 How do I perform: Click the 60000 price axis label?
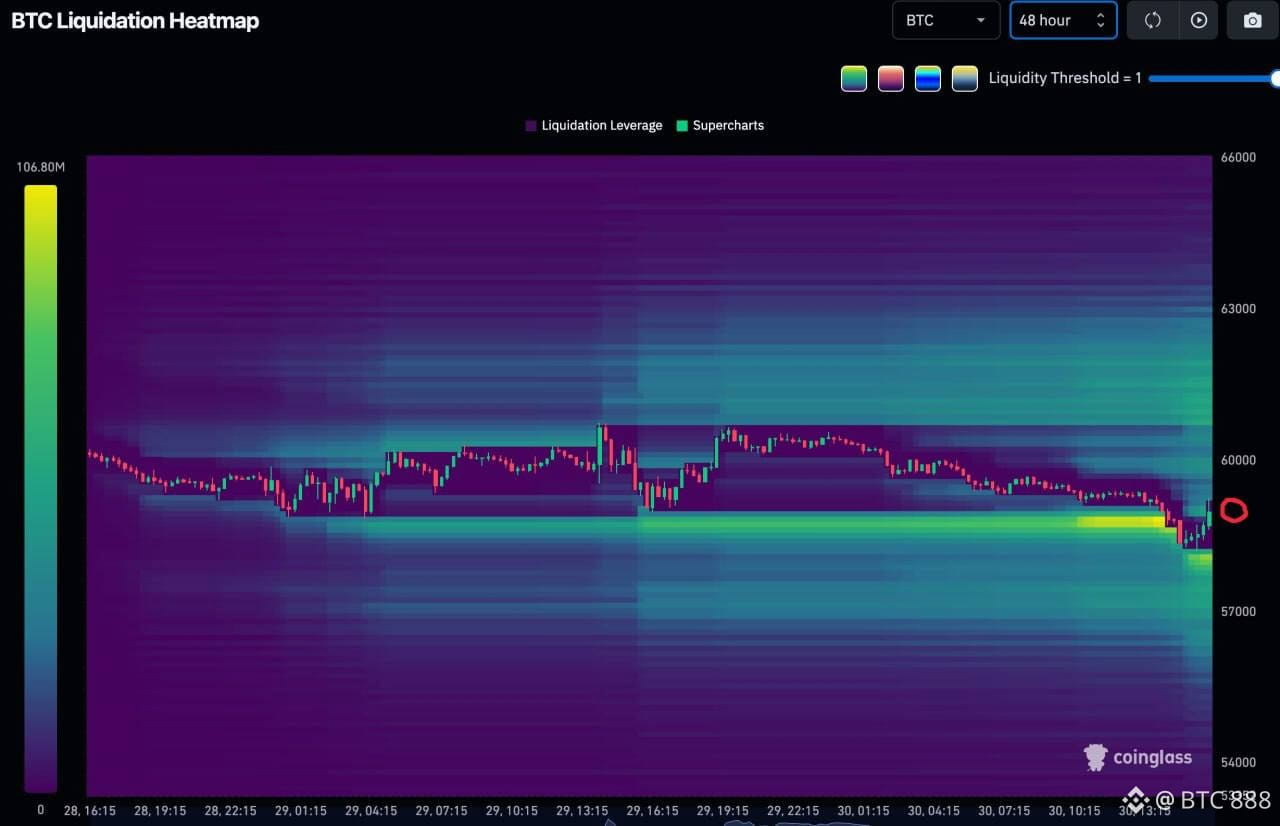click(1238, 460)
